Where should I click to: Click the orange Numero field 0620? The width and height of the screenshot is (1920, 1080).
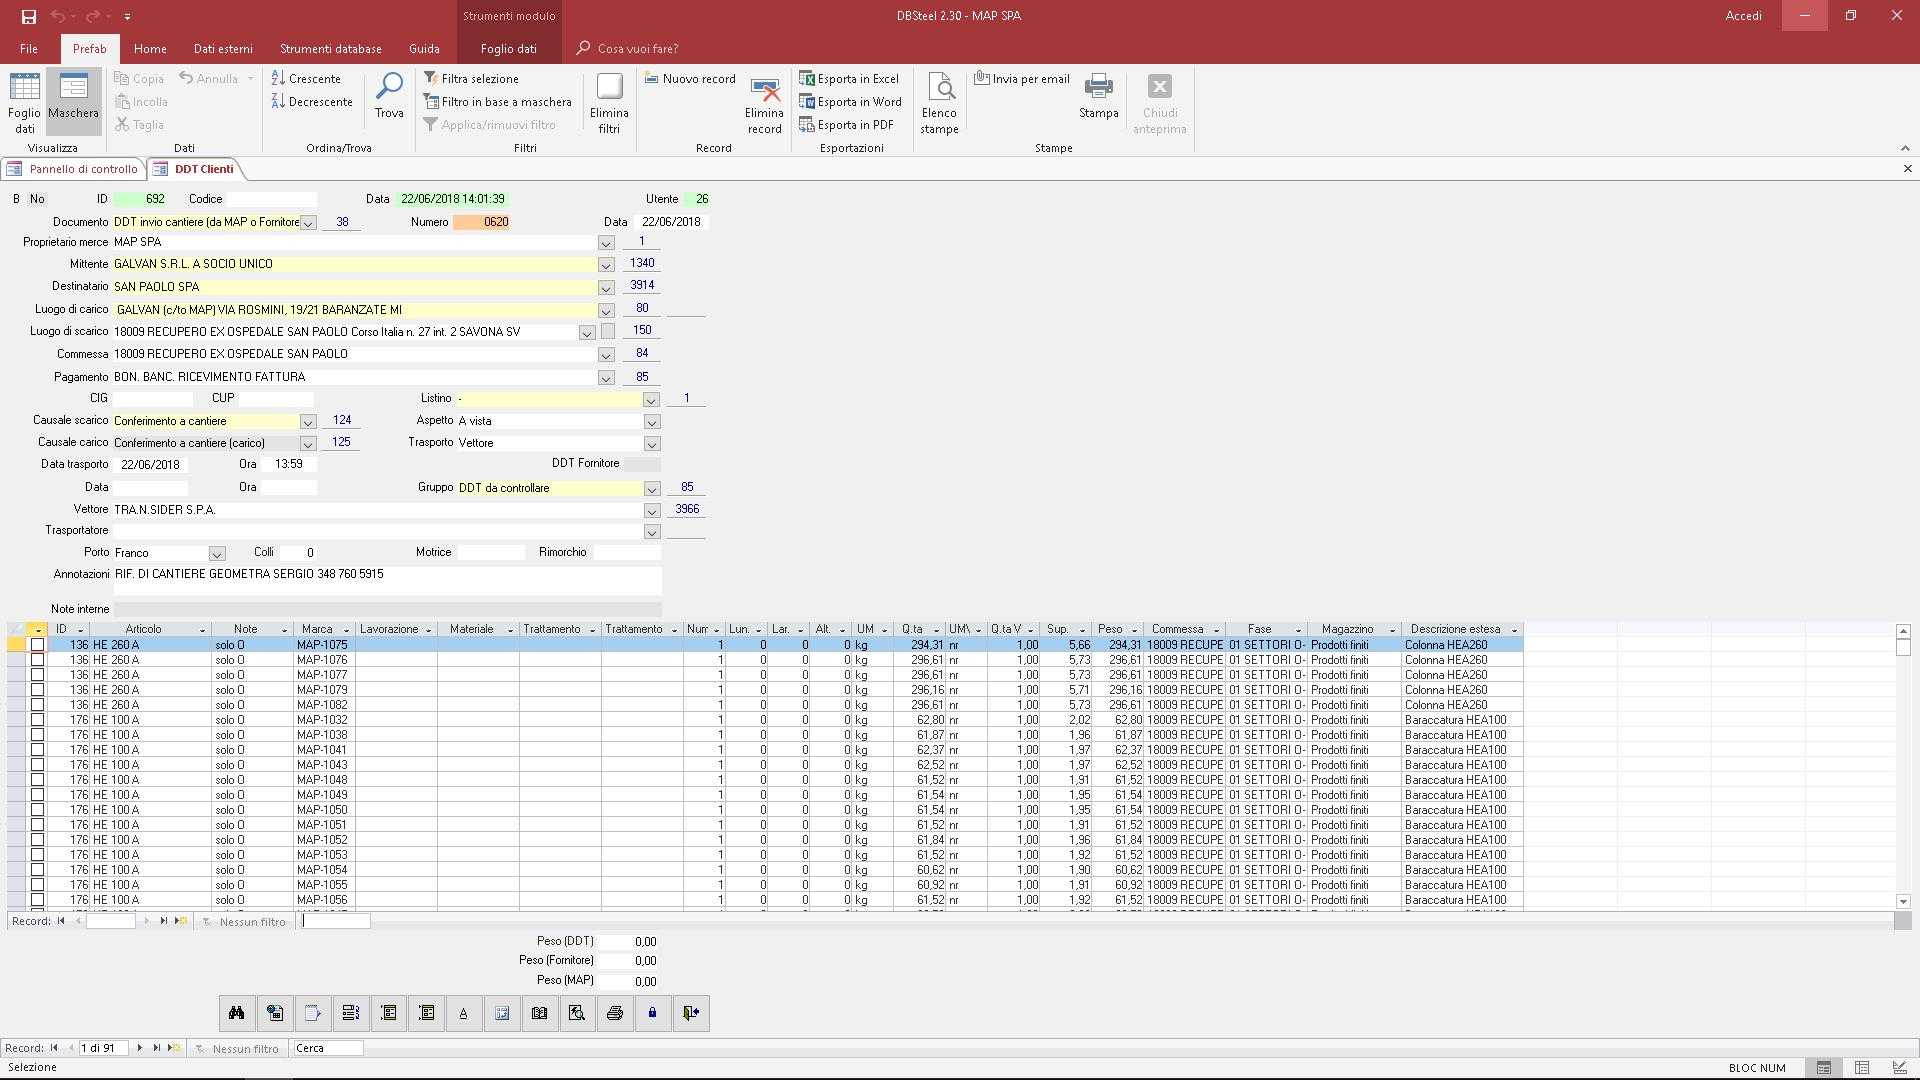click(x=481, y=222)
